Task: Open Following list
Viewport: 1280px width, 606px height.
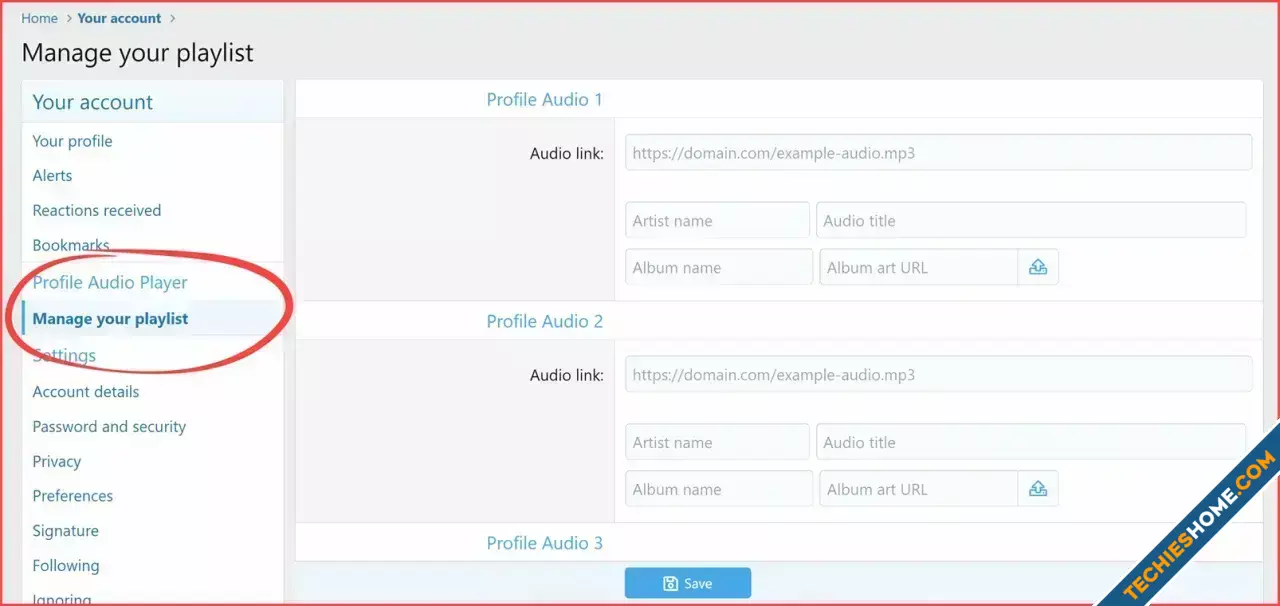Action: click(66, 566)
